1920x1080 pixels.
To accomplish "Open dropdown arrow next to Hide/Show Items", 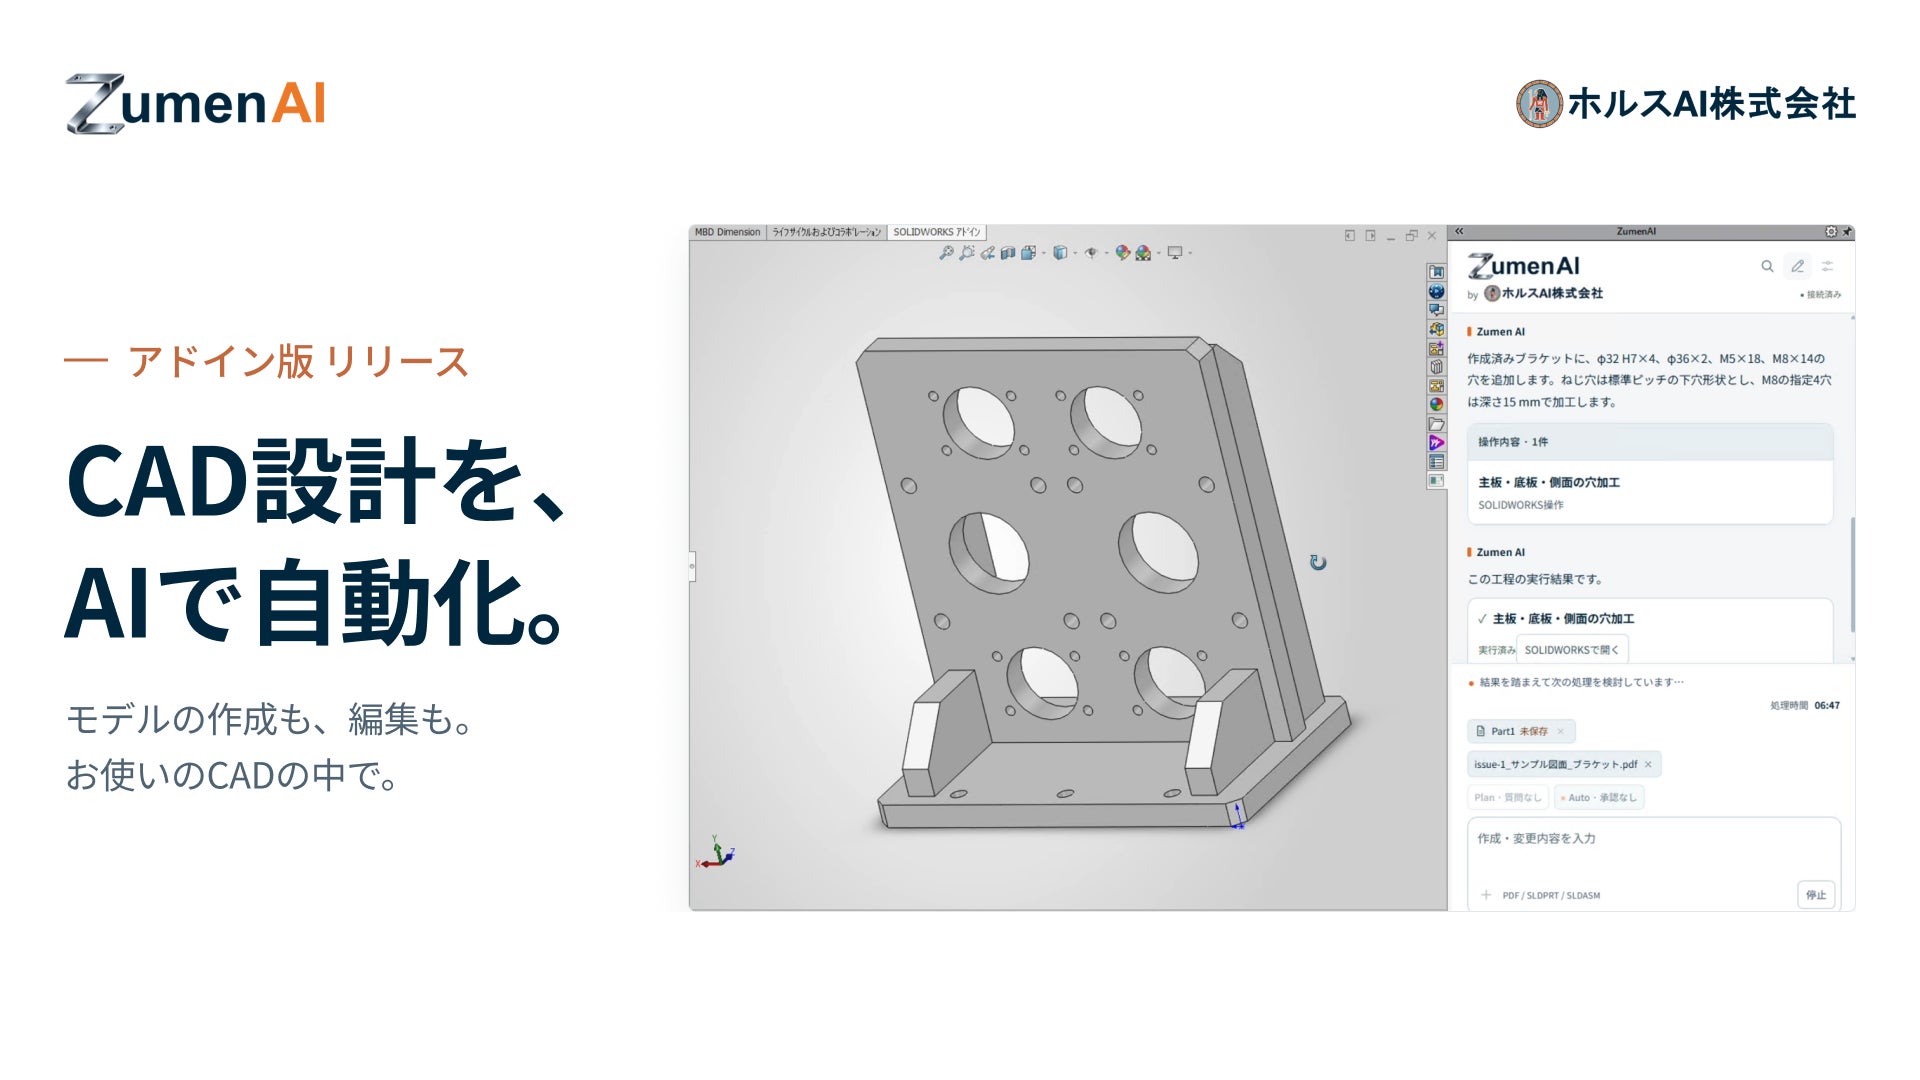I will (x=1106, y=253).
